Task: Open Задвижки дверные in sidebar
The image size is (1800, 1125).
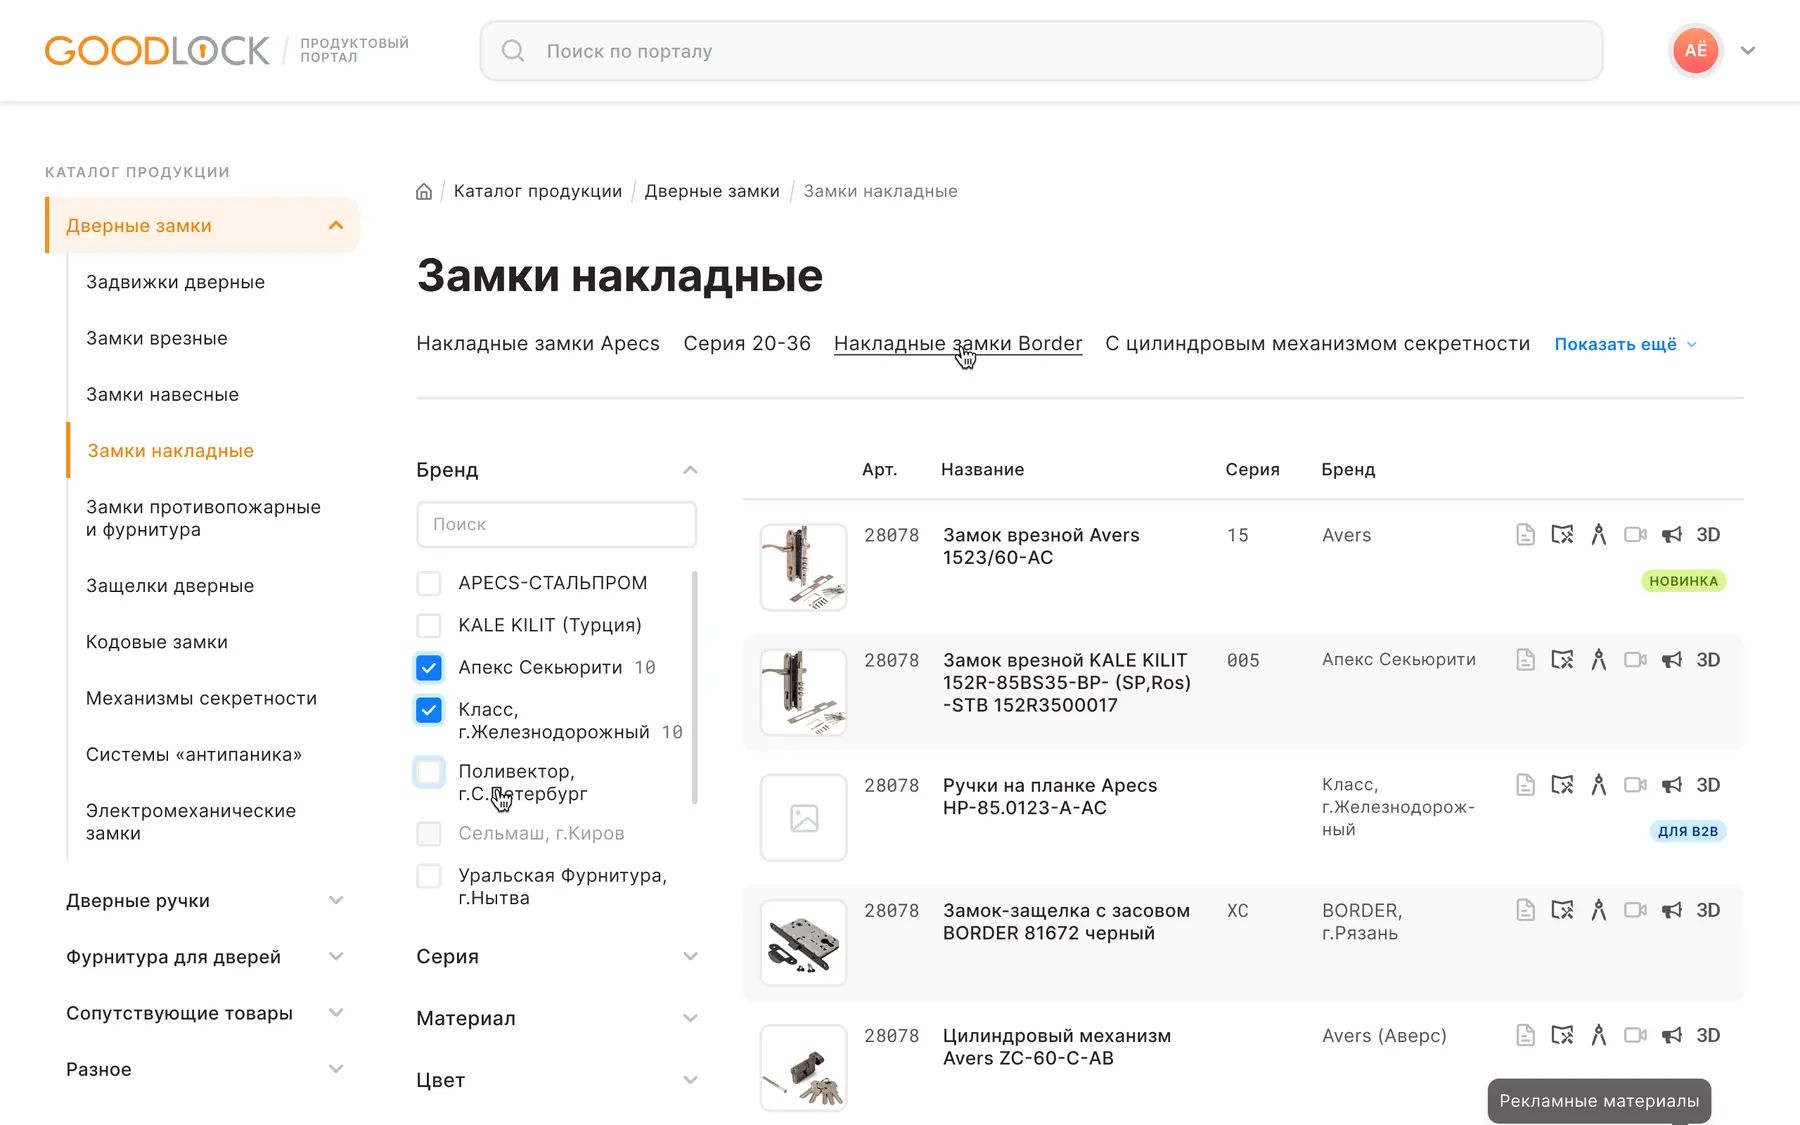Action: point(175,282)
